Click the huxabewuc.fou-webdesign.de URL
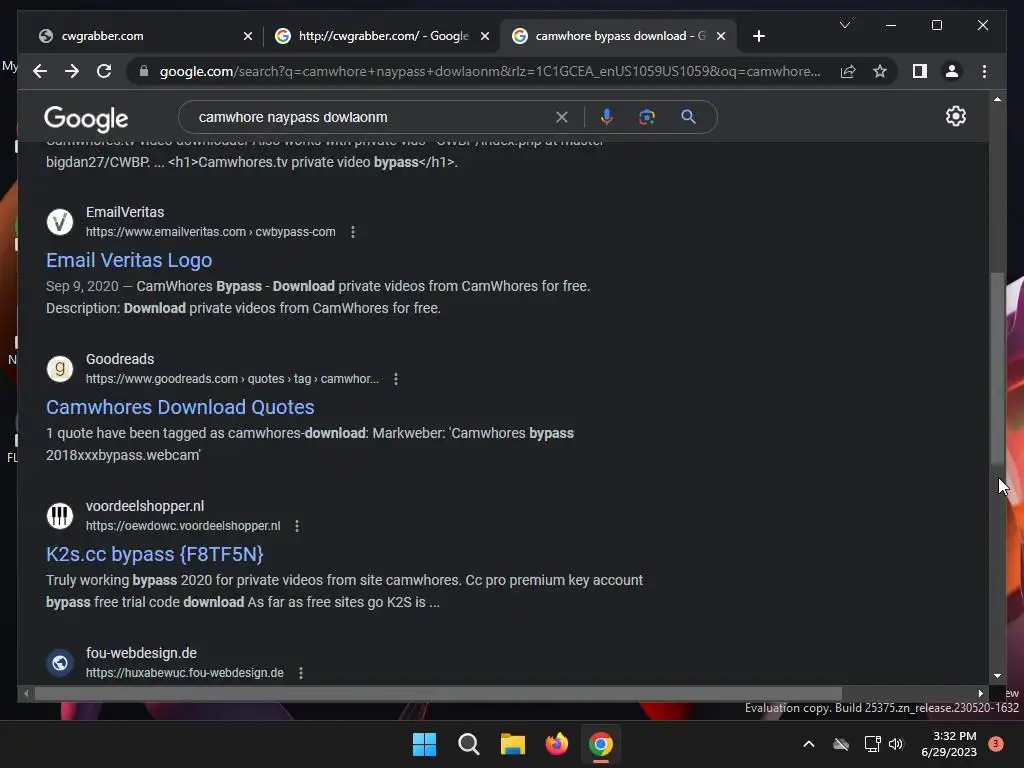 tap(185, 673)
